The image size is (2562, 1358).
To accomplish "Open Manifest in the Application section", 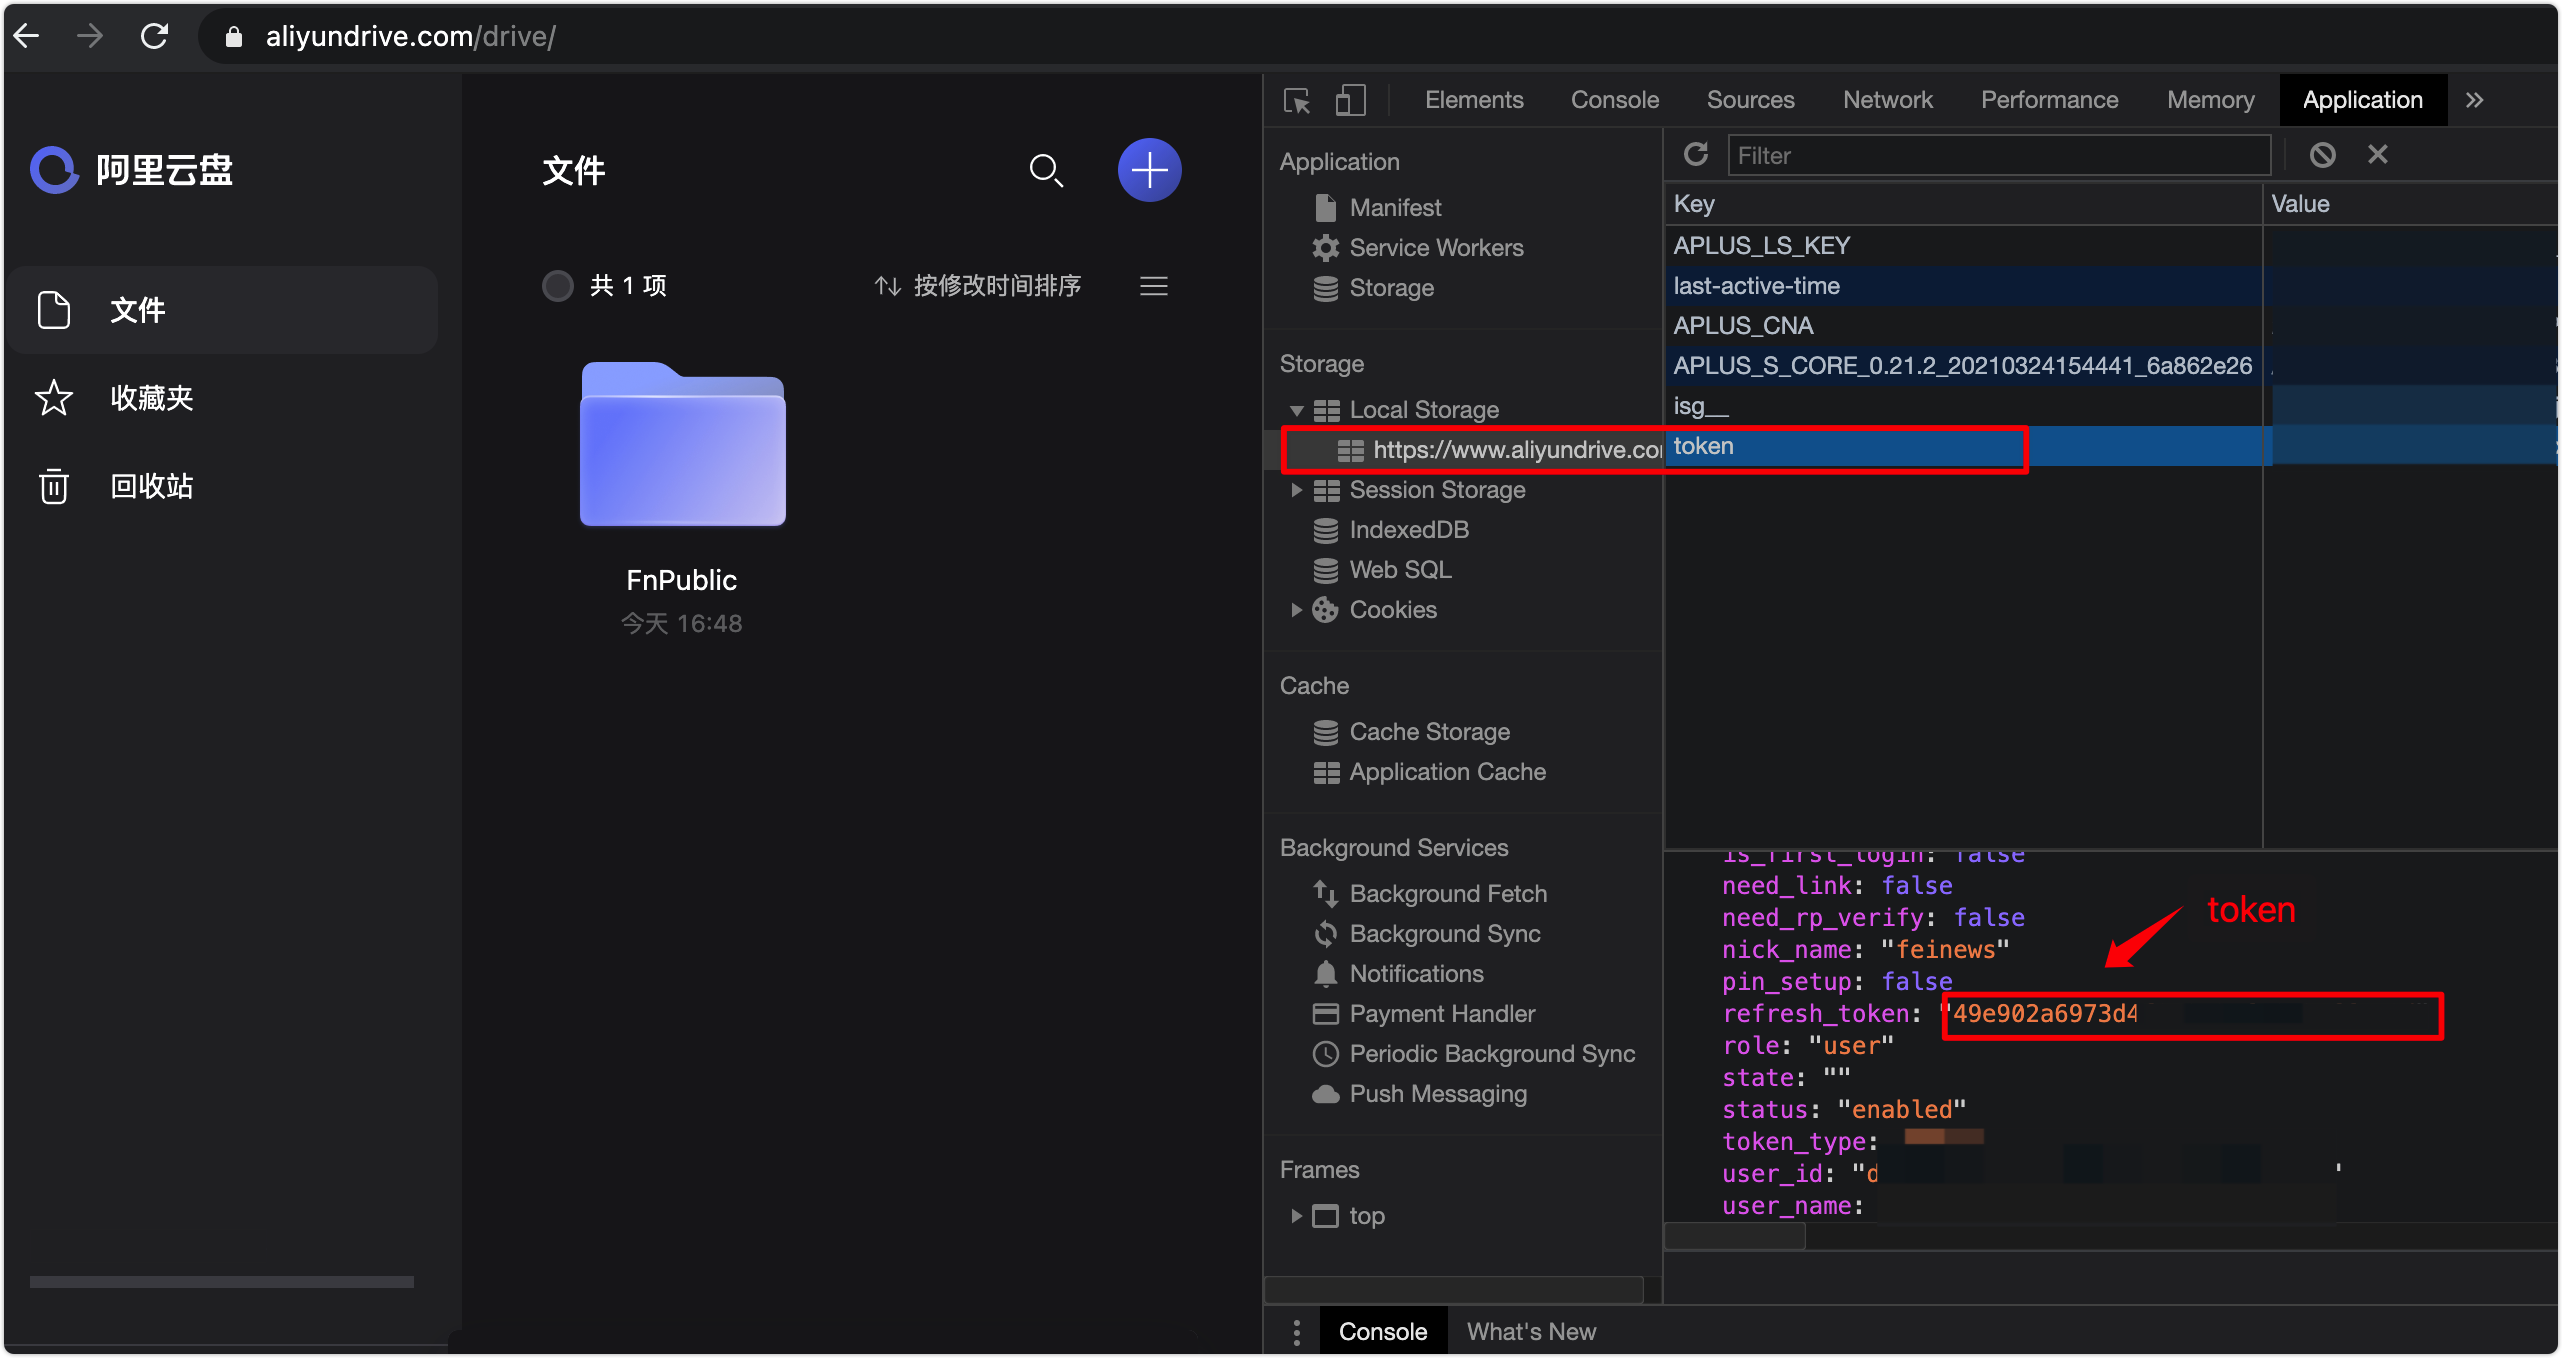I will pos(1396,207).
